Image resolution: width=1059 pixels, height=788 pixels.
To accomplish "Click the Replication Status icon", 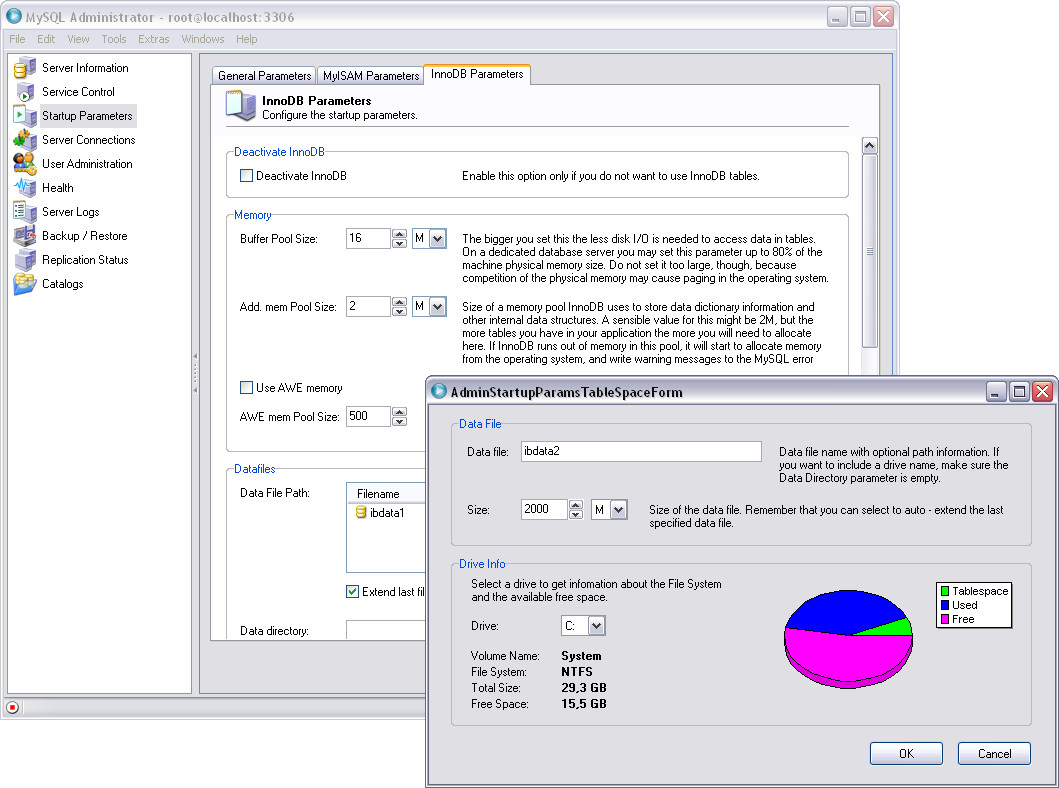I will (x=25, y=259).
